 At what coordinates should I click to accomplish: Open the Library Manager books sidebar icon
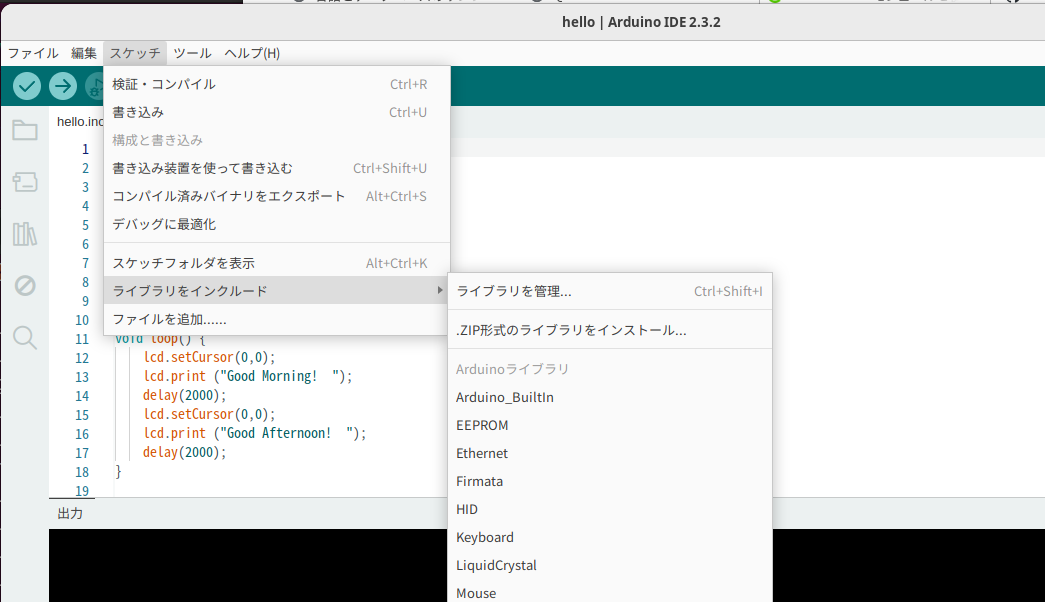coord(25,233)
